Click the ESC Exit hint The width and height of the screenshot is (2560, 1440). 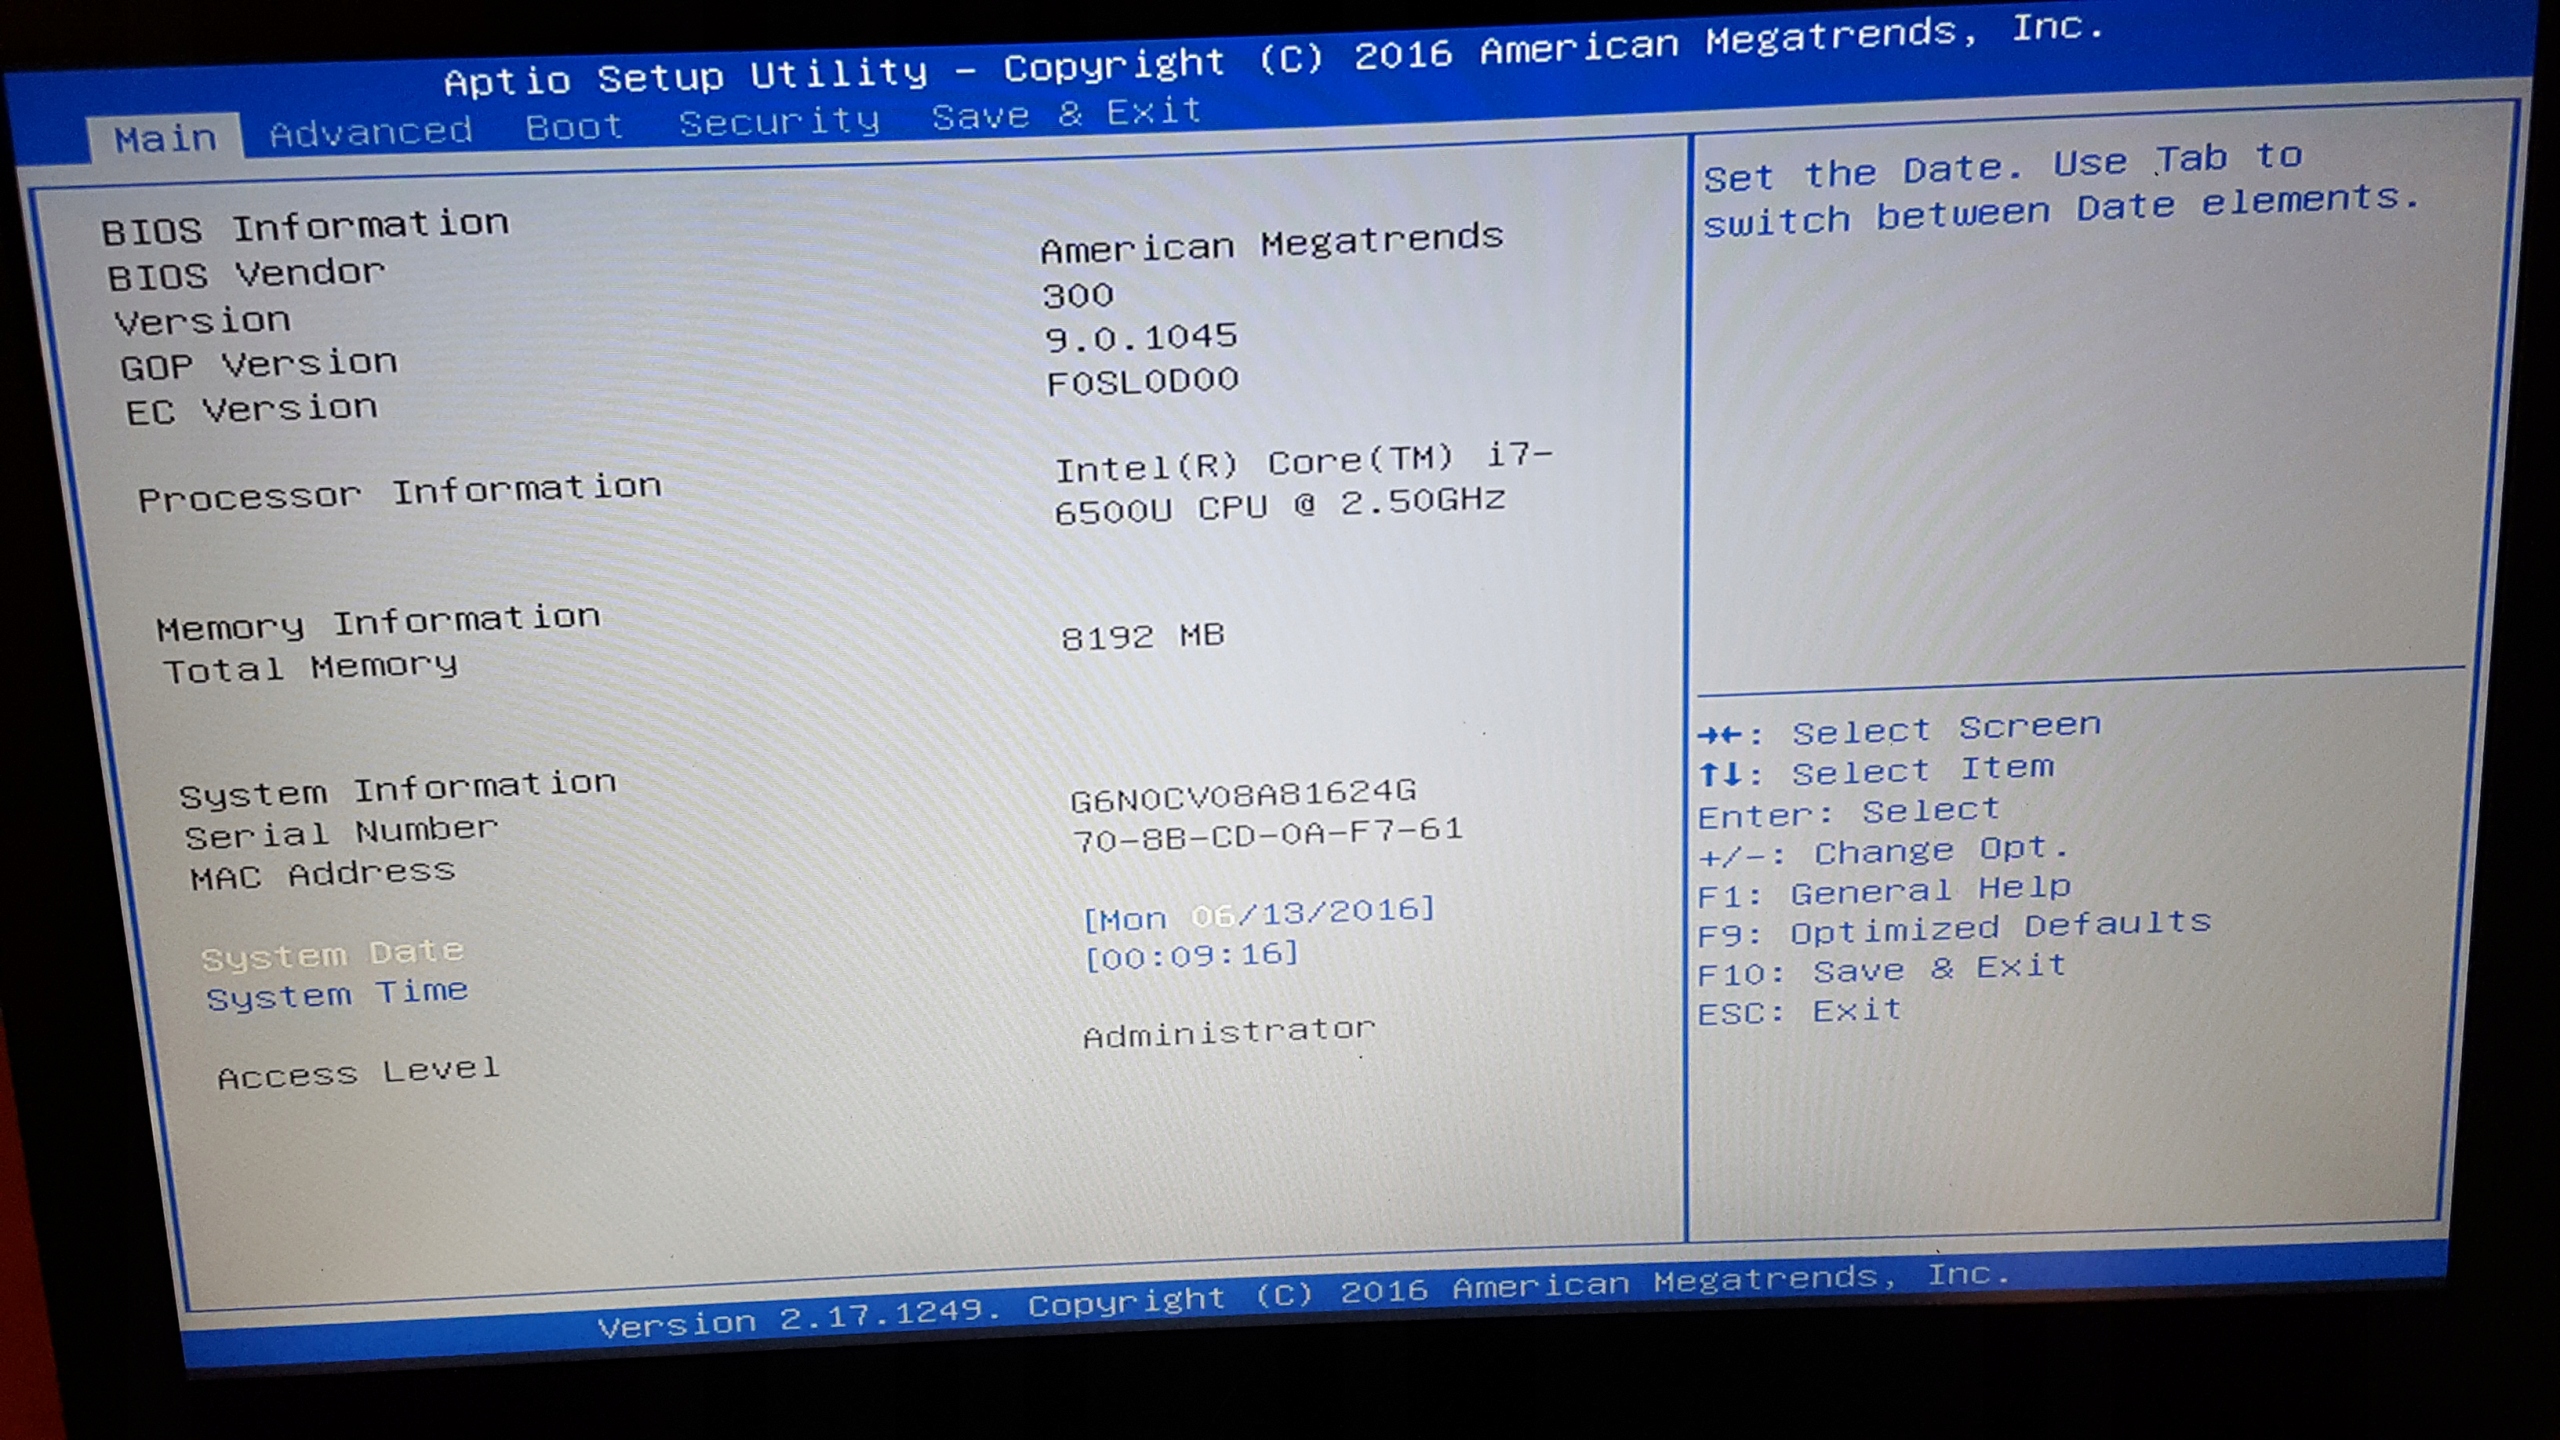pyautogui.click(x=1799, y=1012)
